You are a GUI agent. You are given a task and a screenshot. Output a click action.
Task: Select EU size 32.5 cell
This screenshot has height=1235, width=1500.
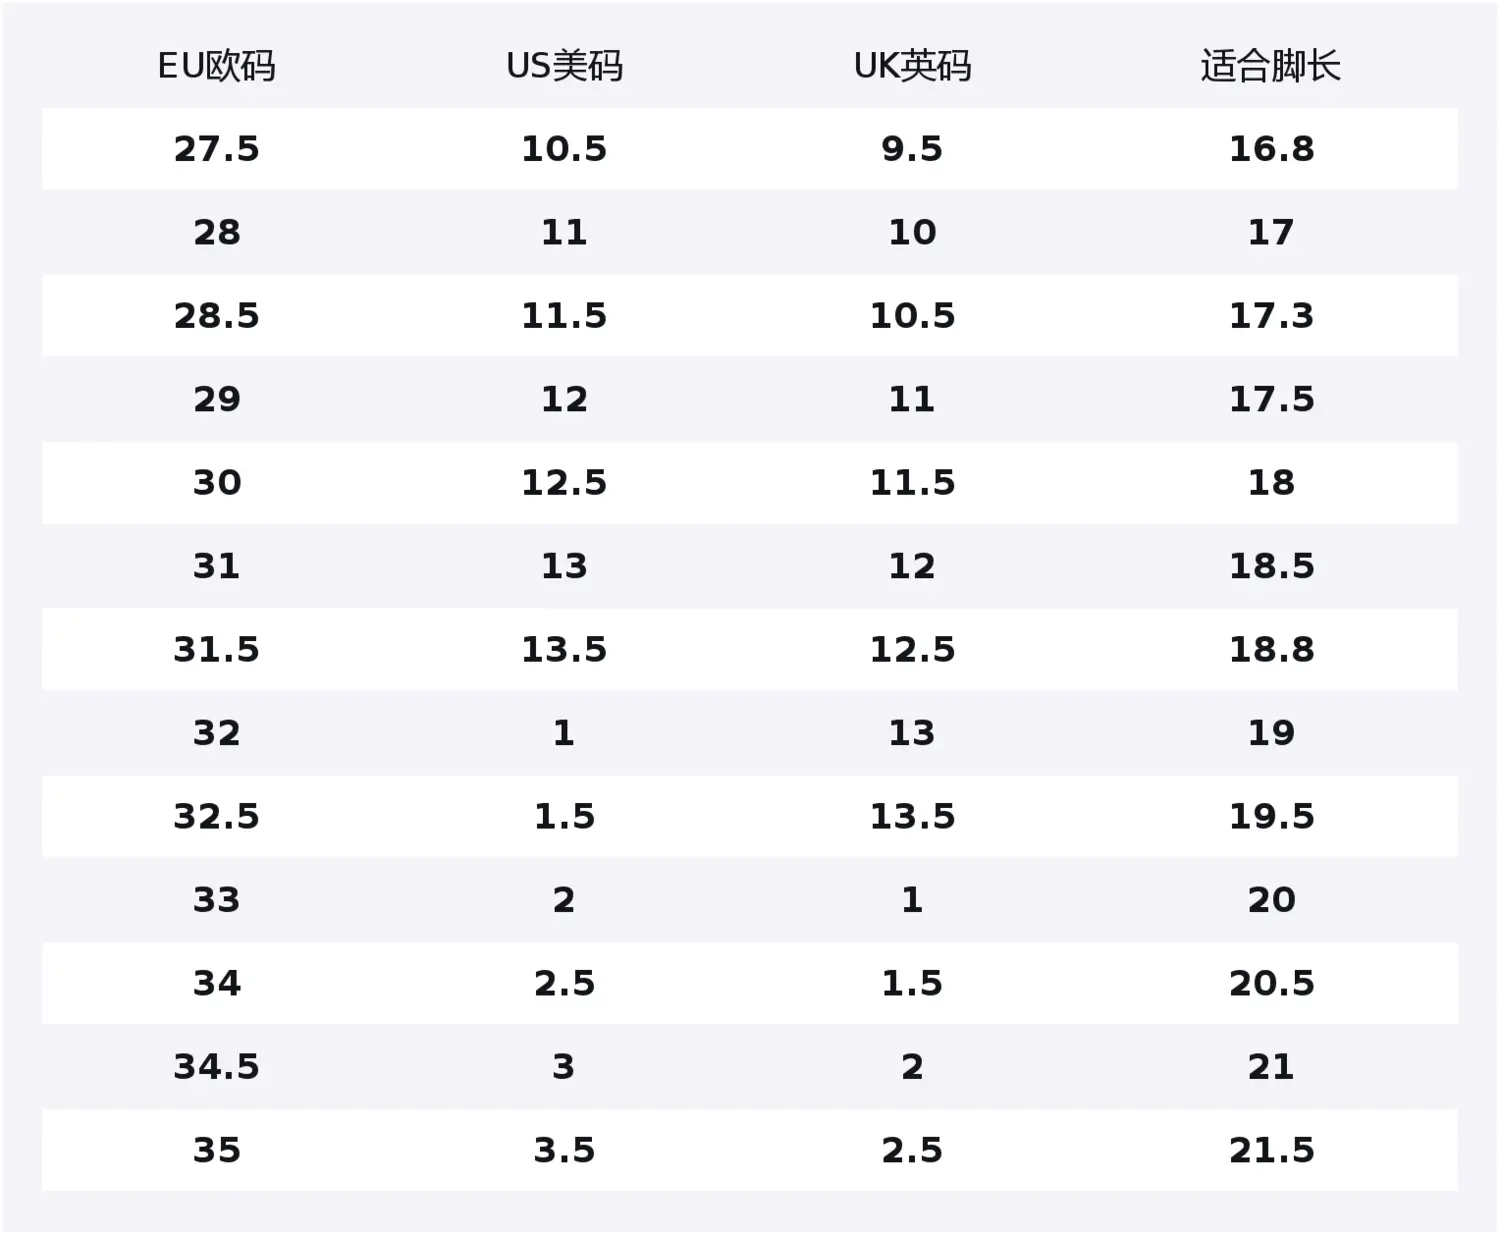[216, 817]
